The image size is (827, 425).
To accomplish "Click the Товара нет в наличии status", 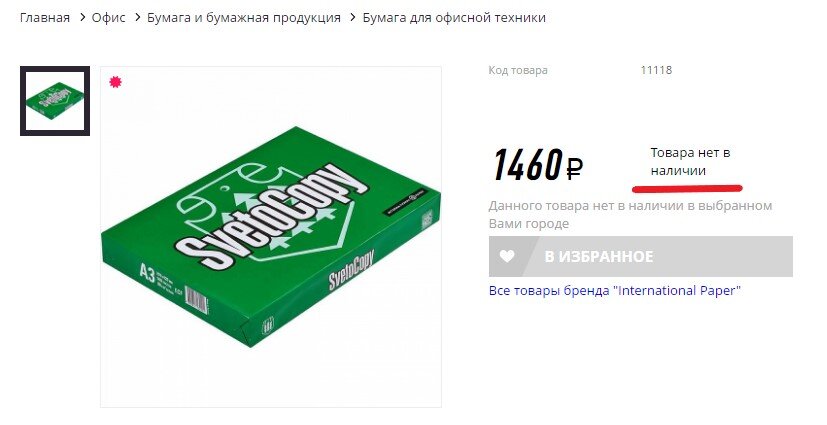I will (690, 161).
